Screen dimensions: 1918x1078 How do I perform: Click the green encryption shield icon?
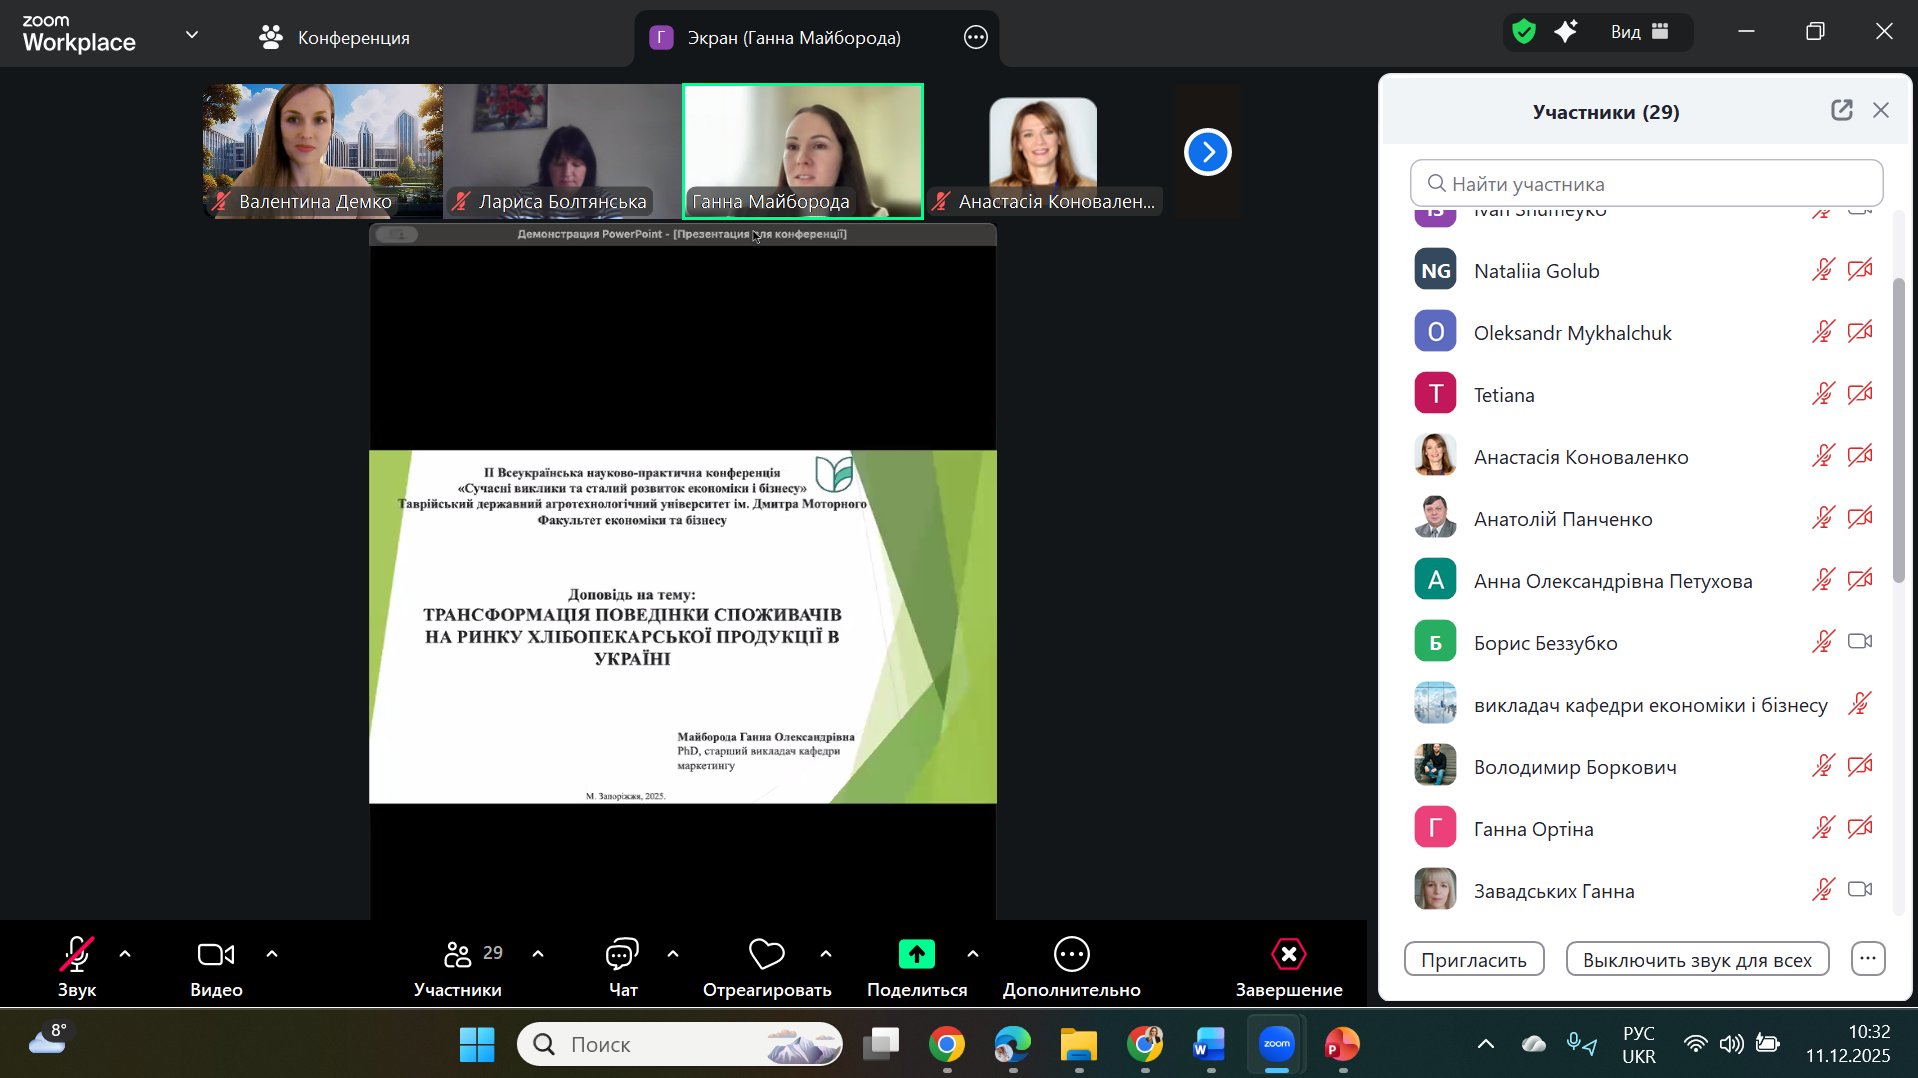[x=1524, y=32]
